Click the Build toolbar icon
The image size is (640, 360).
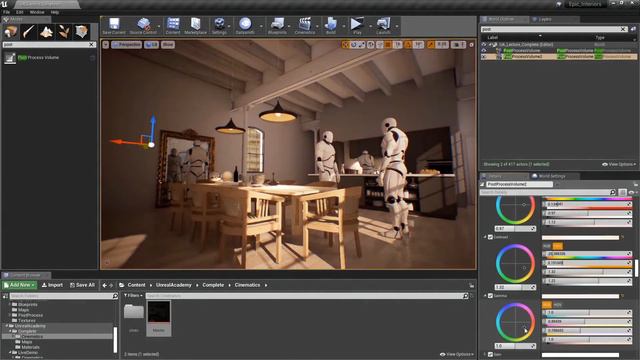pyautogui.click(x=331, y=26)
